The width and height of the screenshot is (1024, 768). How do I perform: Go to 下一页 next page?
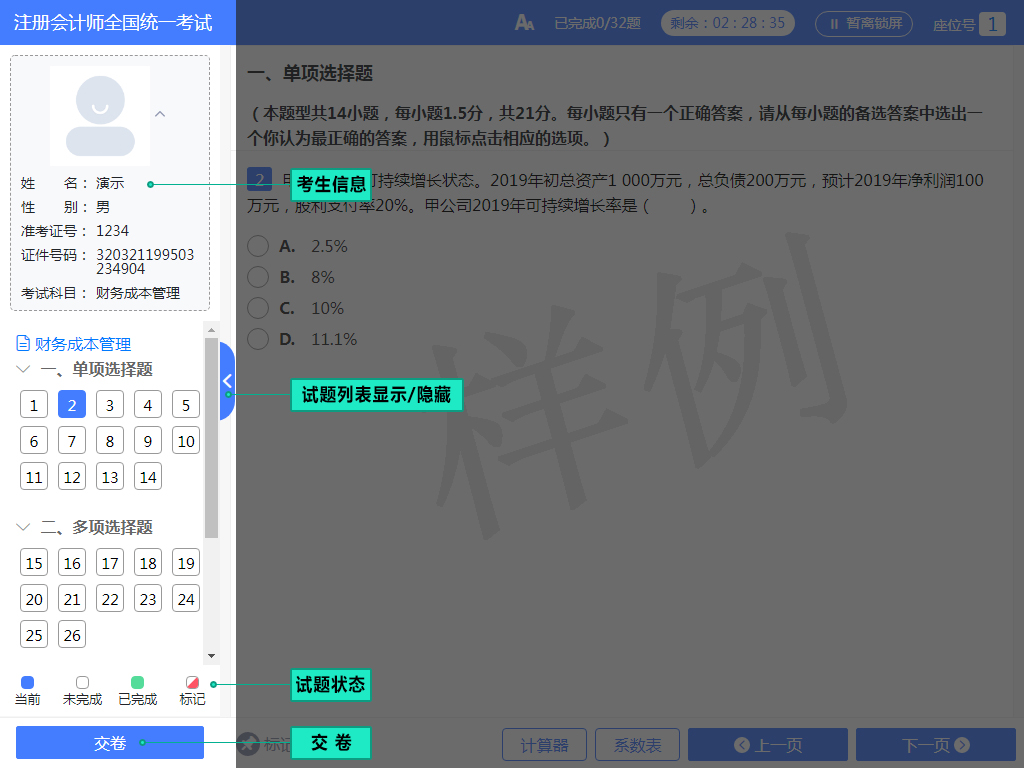point(935,744)
